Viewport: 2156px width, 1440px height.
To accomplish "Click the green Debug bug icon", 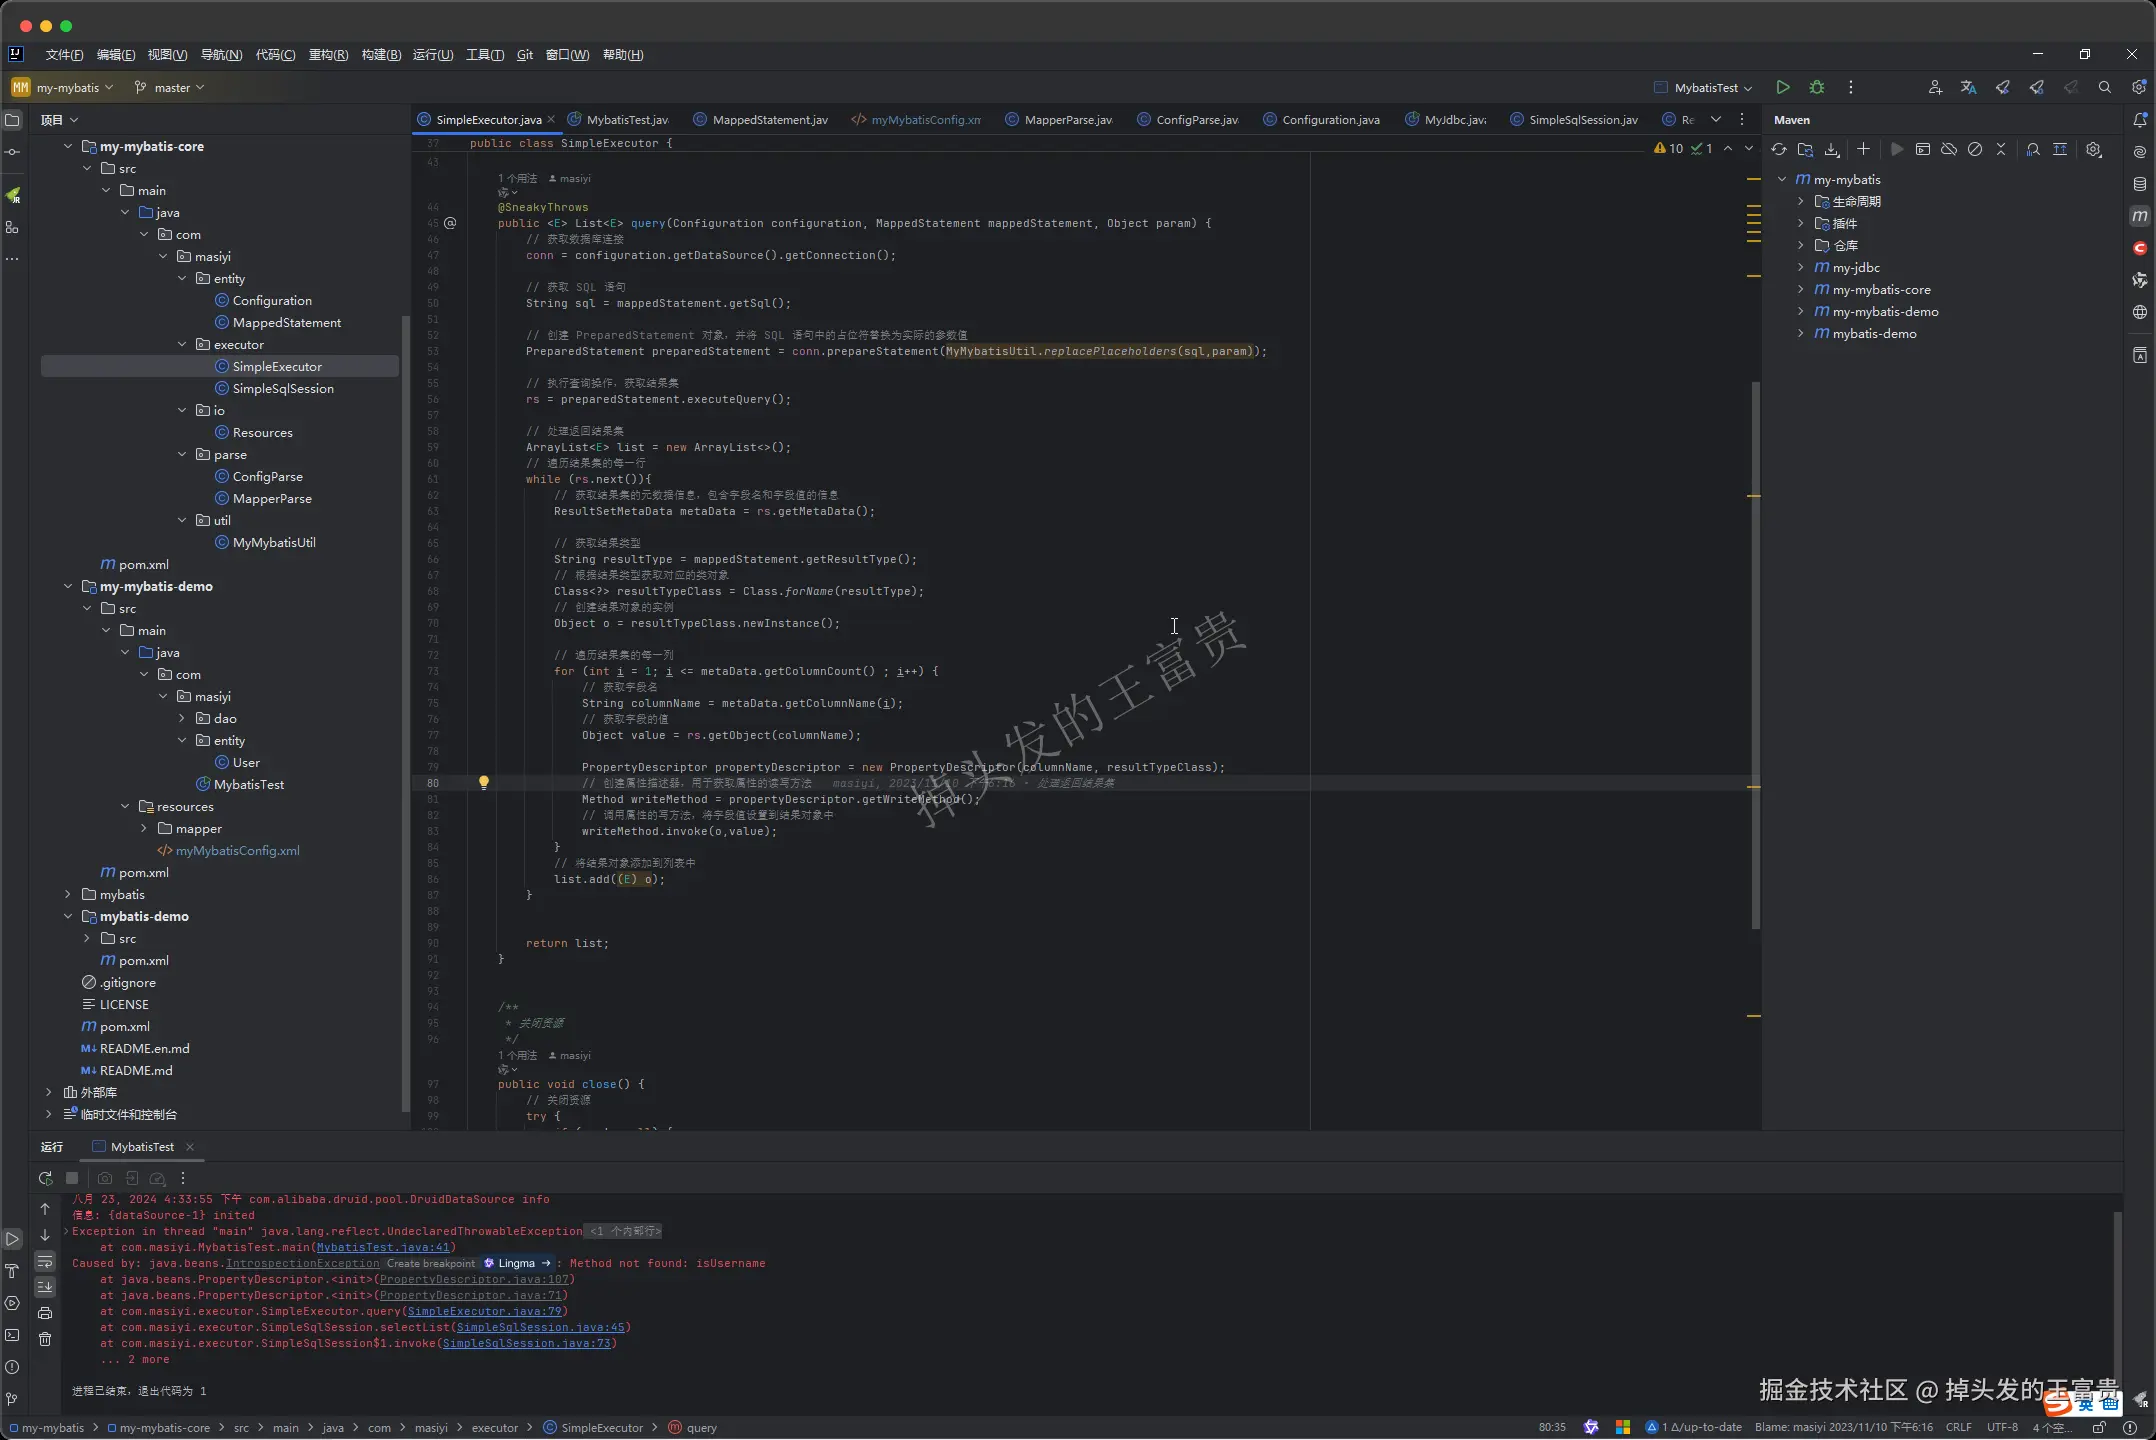I will 1817,87.
